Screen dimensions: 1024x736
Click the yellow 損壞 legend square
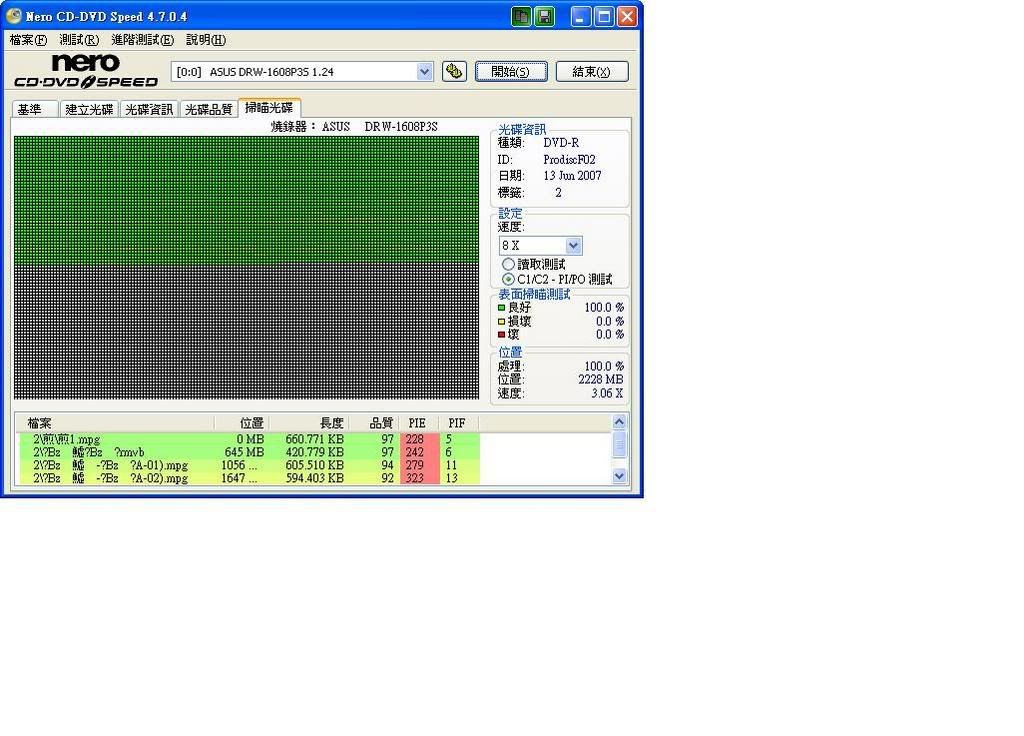click(x=502, y=322)
